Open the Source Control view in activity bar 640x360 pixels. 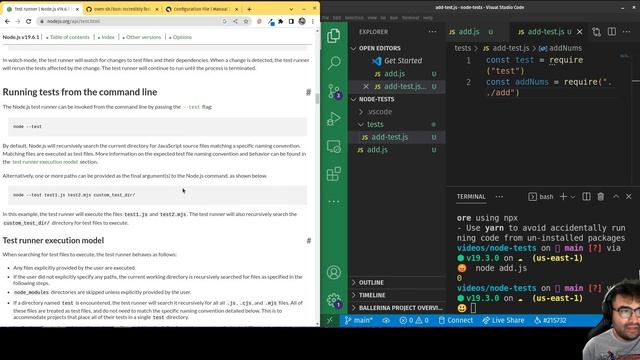[x=334, y=91]
